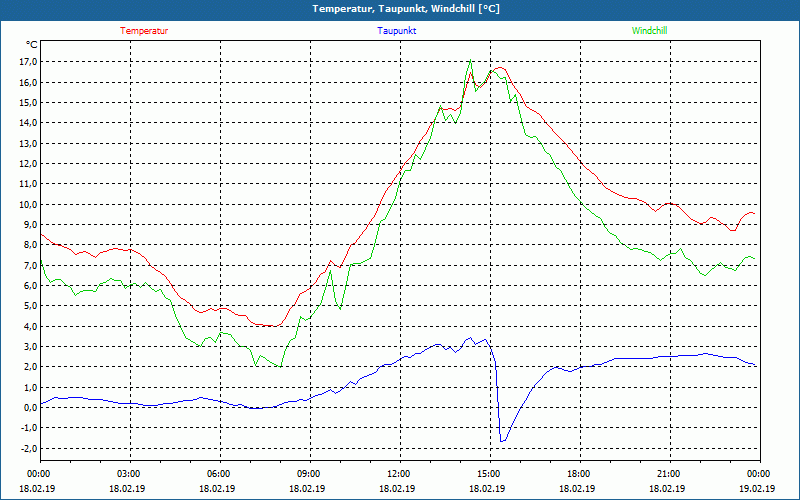Screen dimensions: 800x500
Task: Click the 19.02.19 date label
Action: tap(757, 488)
